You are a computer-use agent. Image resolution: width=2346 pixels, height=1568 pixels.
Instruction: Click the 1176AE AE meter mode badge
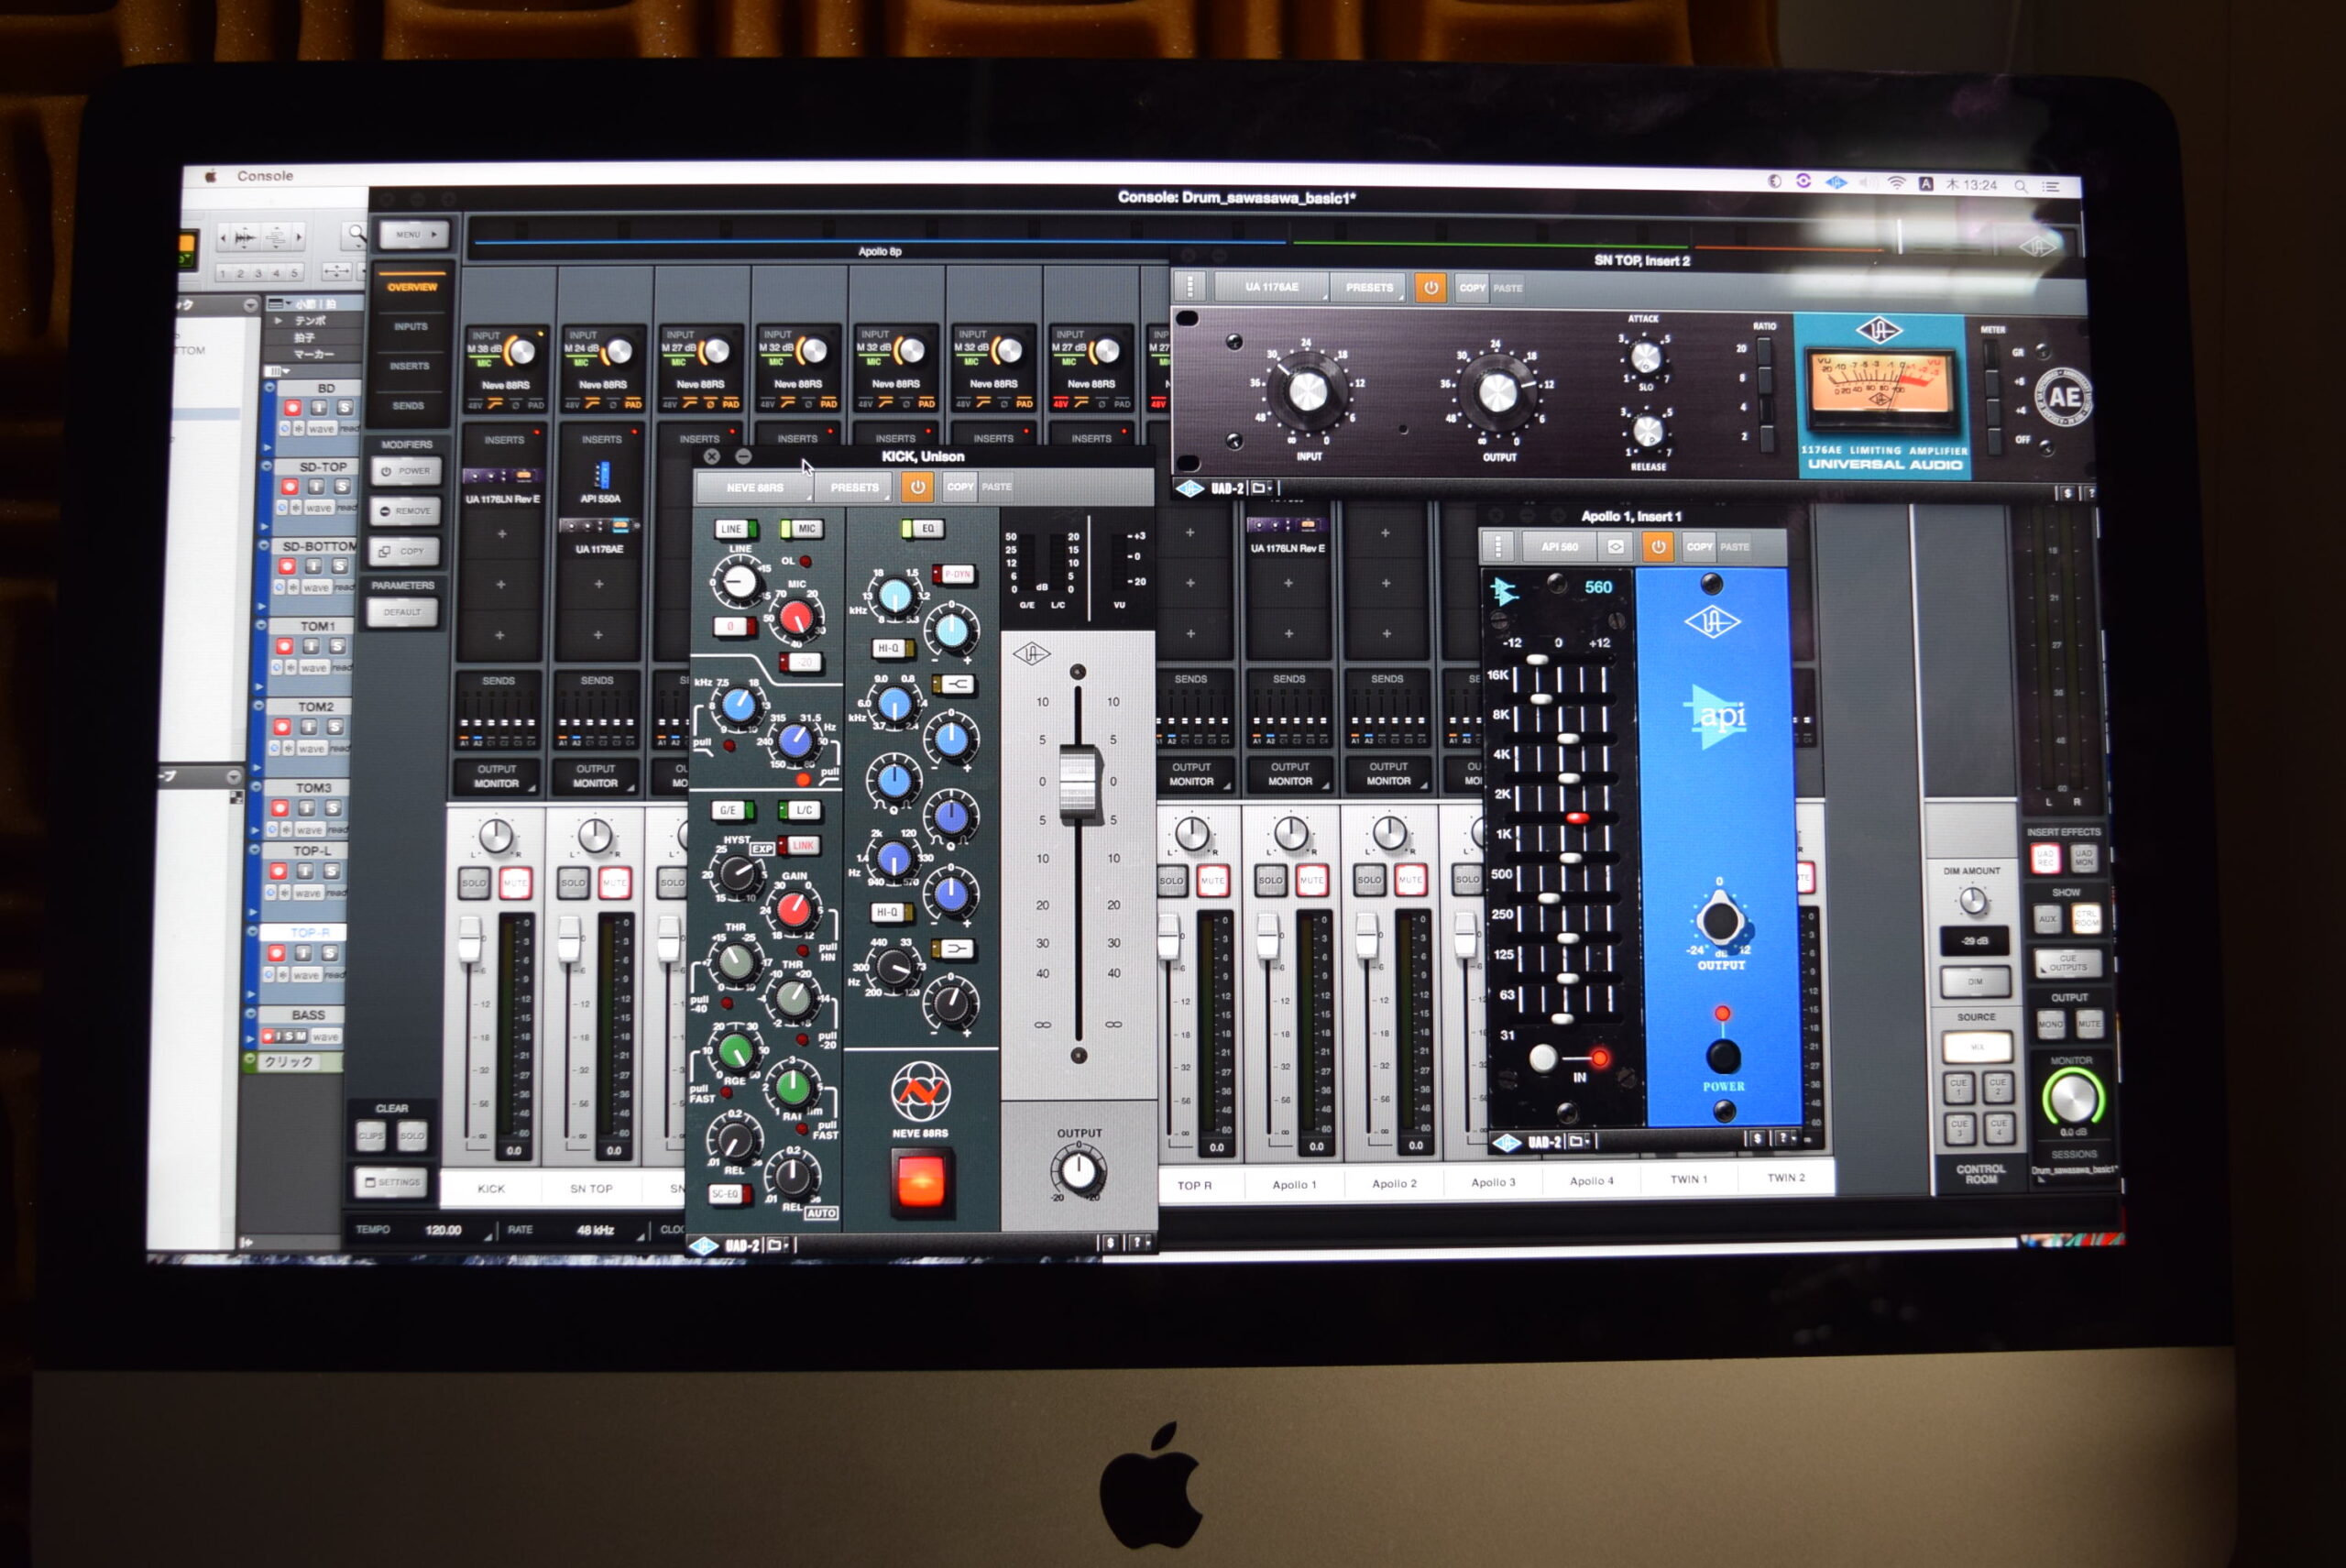[2063, 397]
